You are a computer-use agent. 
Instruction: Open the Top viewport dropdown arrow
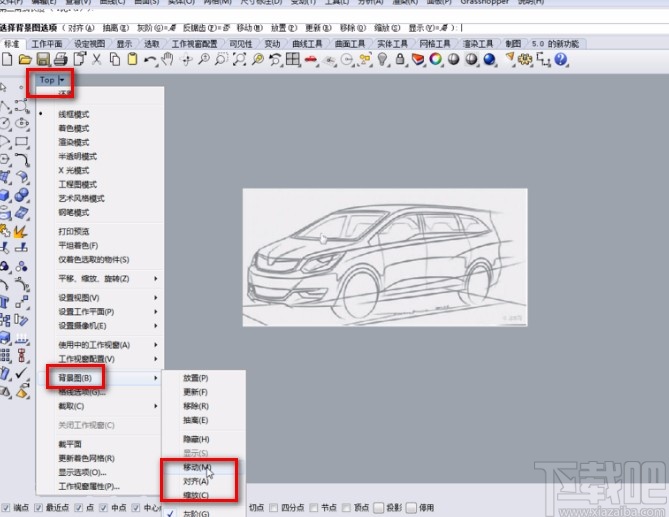62,79
